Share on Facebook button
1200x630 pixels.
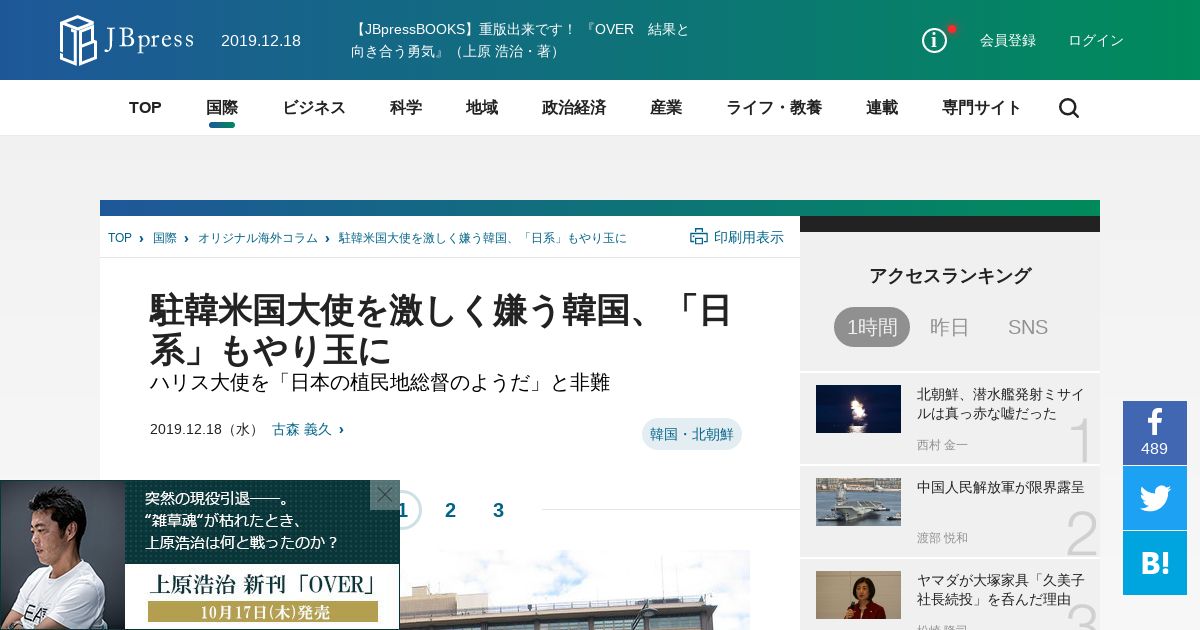point(1155,433)
